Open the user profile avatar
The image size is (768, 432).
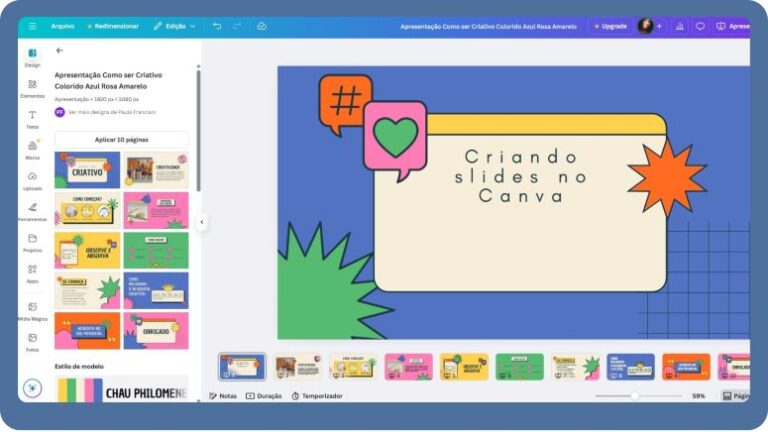coord(645,26)
